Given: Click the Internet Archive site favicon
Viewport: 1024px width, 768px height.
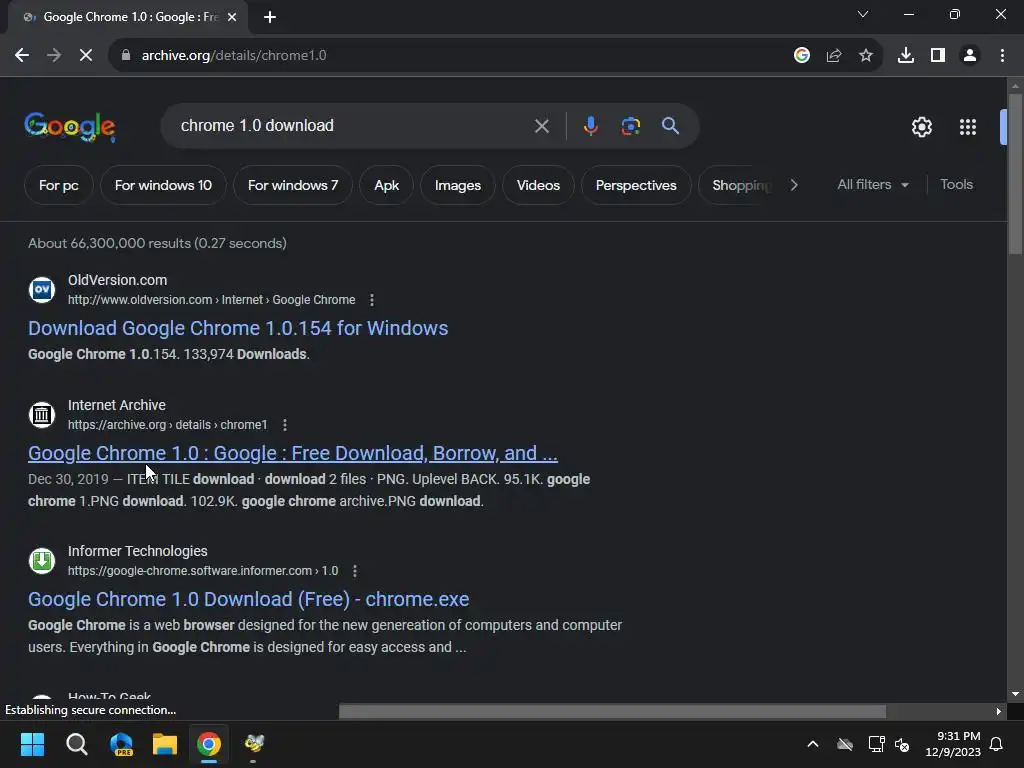Looking at the screenshot, I should click(x=42, y=415).
